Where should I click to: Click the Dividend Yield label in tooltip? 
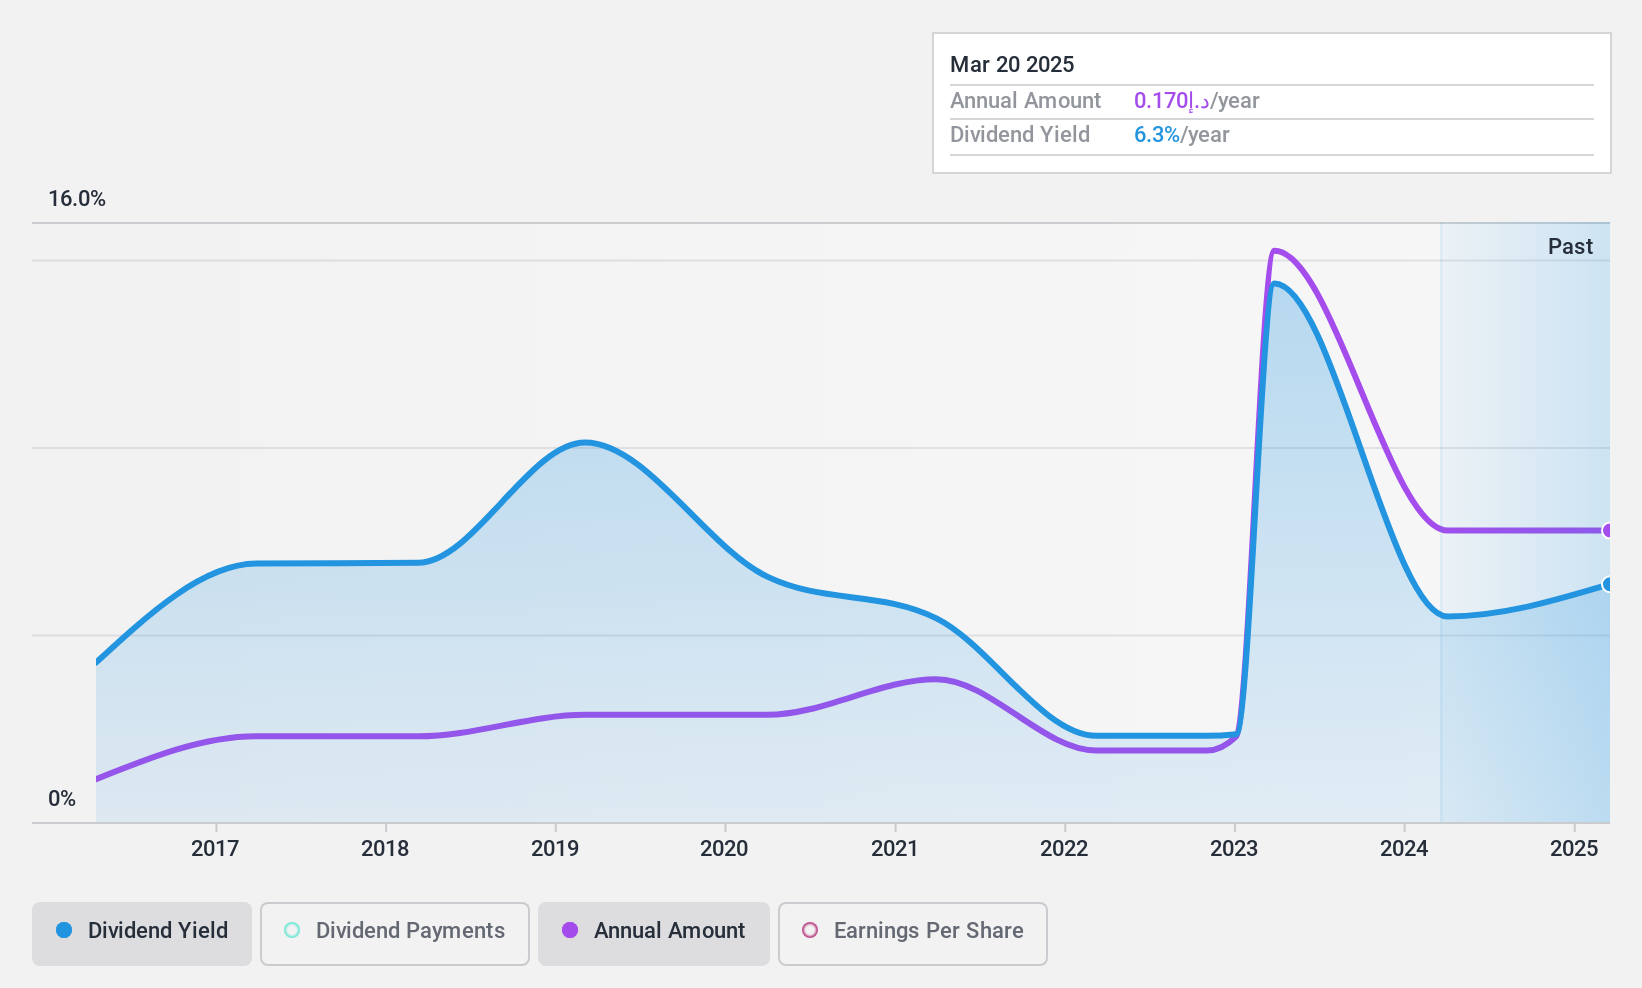(1020, 135)
